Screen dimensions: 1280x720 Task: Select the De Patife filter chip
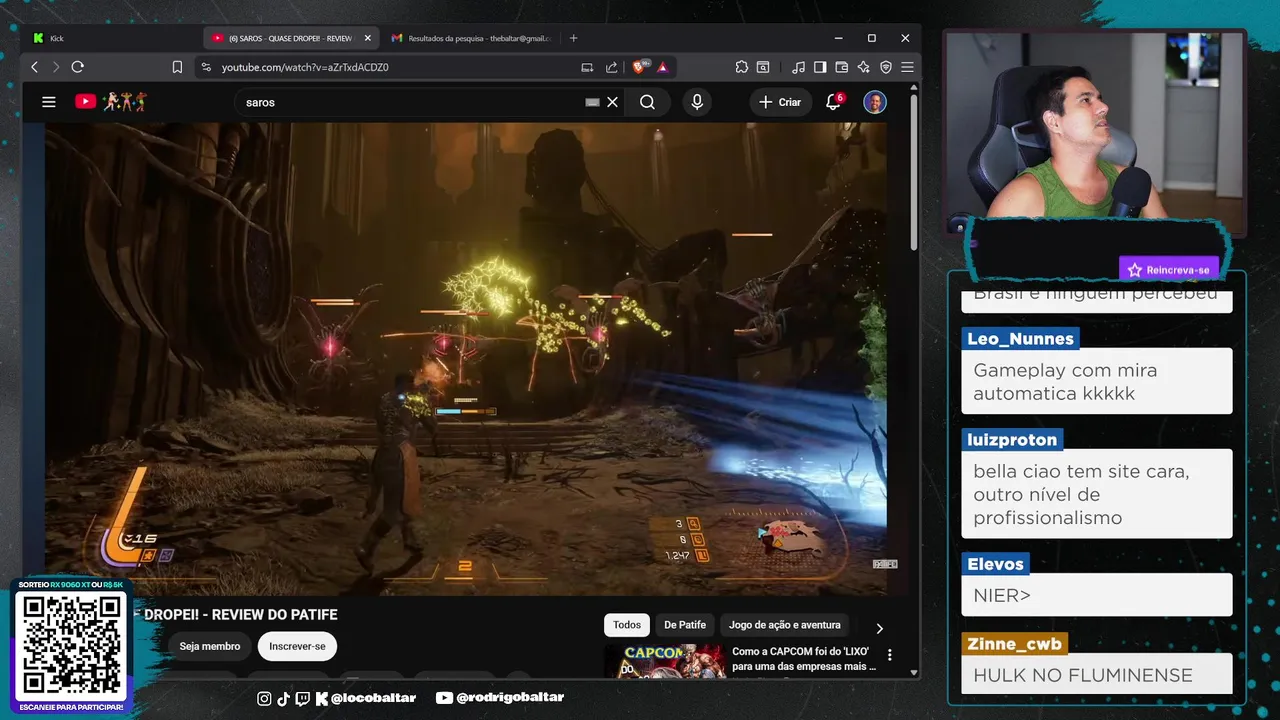click(685, 625)
